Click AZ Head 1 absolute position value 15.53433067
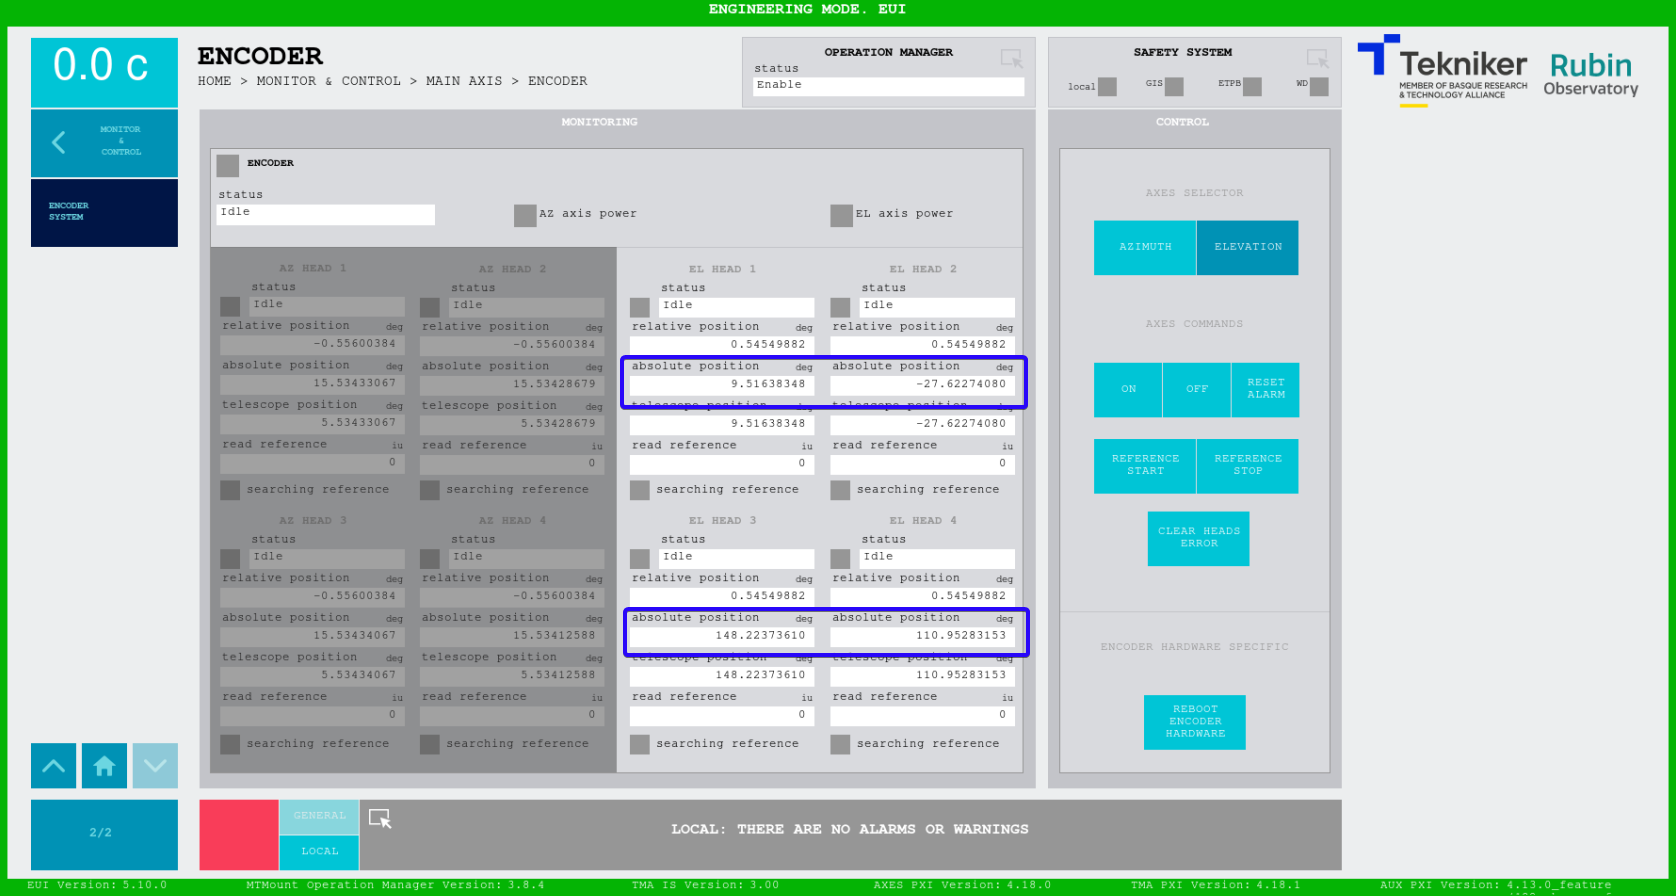Viewport: 1676px width, 896px height. tap(312, 384)
